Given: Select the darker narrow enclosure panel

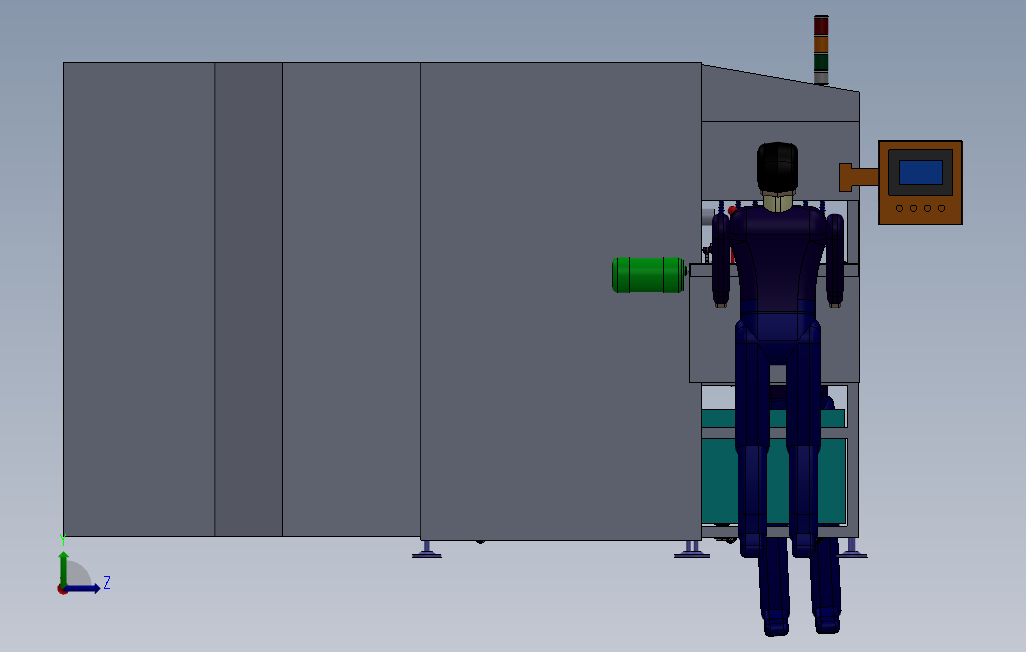Looking at the screenshot, I should point(249,299).
